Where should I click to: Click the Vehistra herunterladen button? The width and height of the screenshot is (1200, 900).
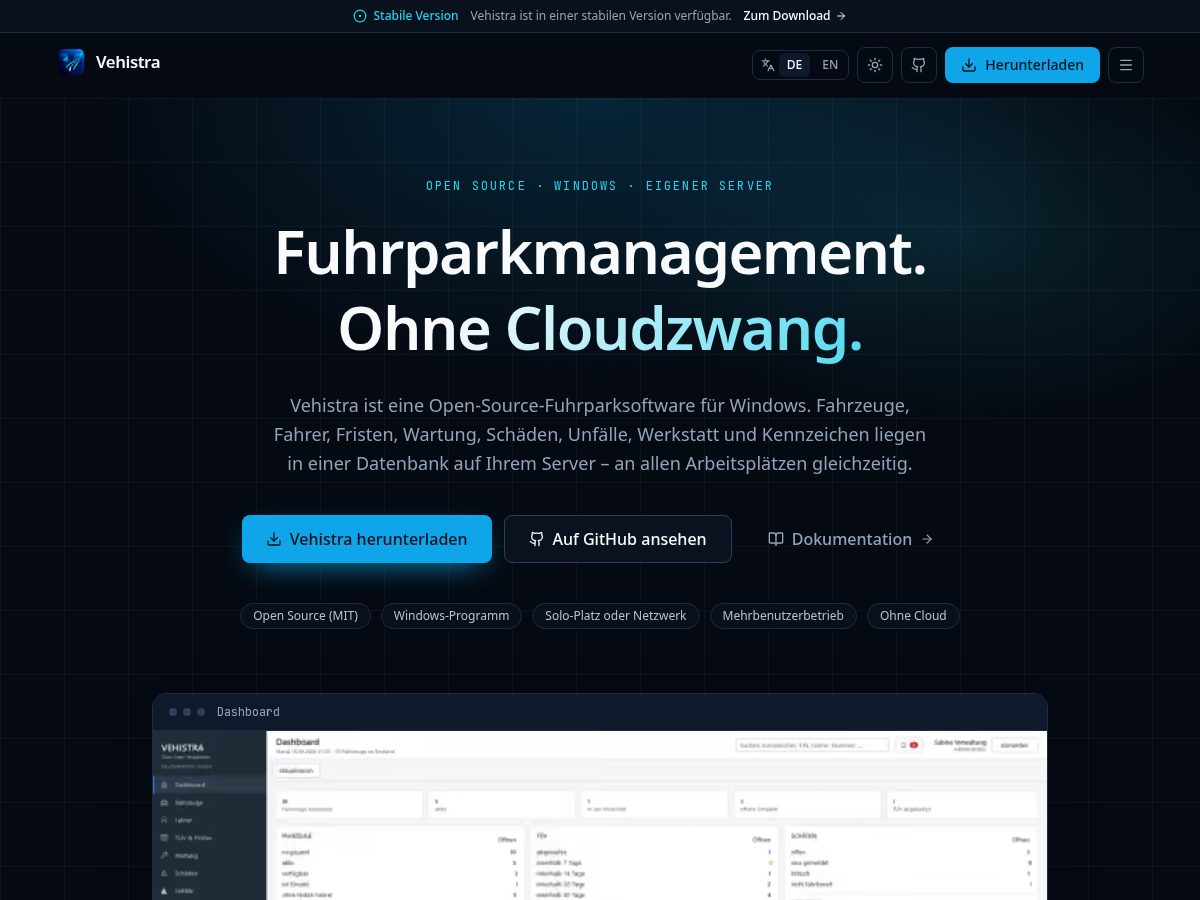click(367, 539)
